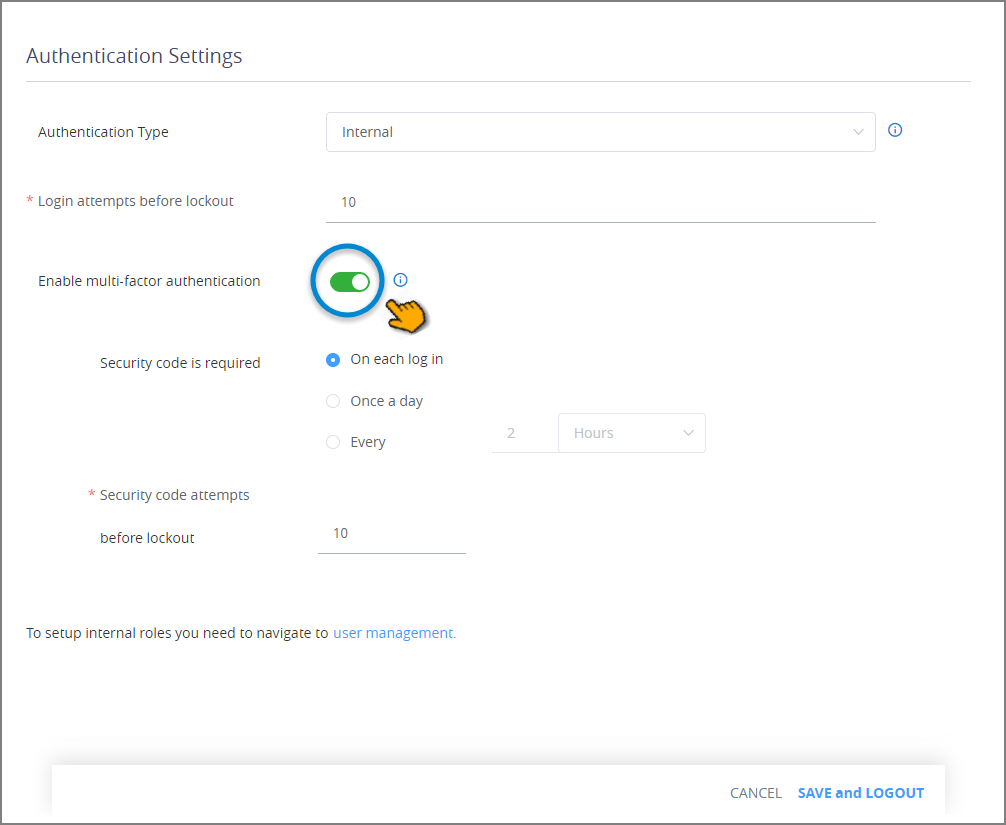Click the Enable multi-factor authentication label
The image size is (1006, 825).
coord(149,281)
